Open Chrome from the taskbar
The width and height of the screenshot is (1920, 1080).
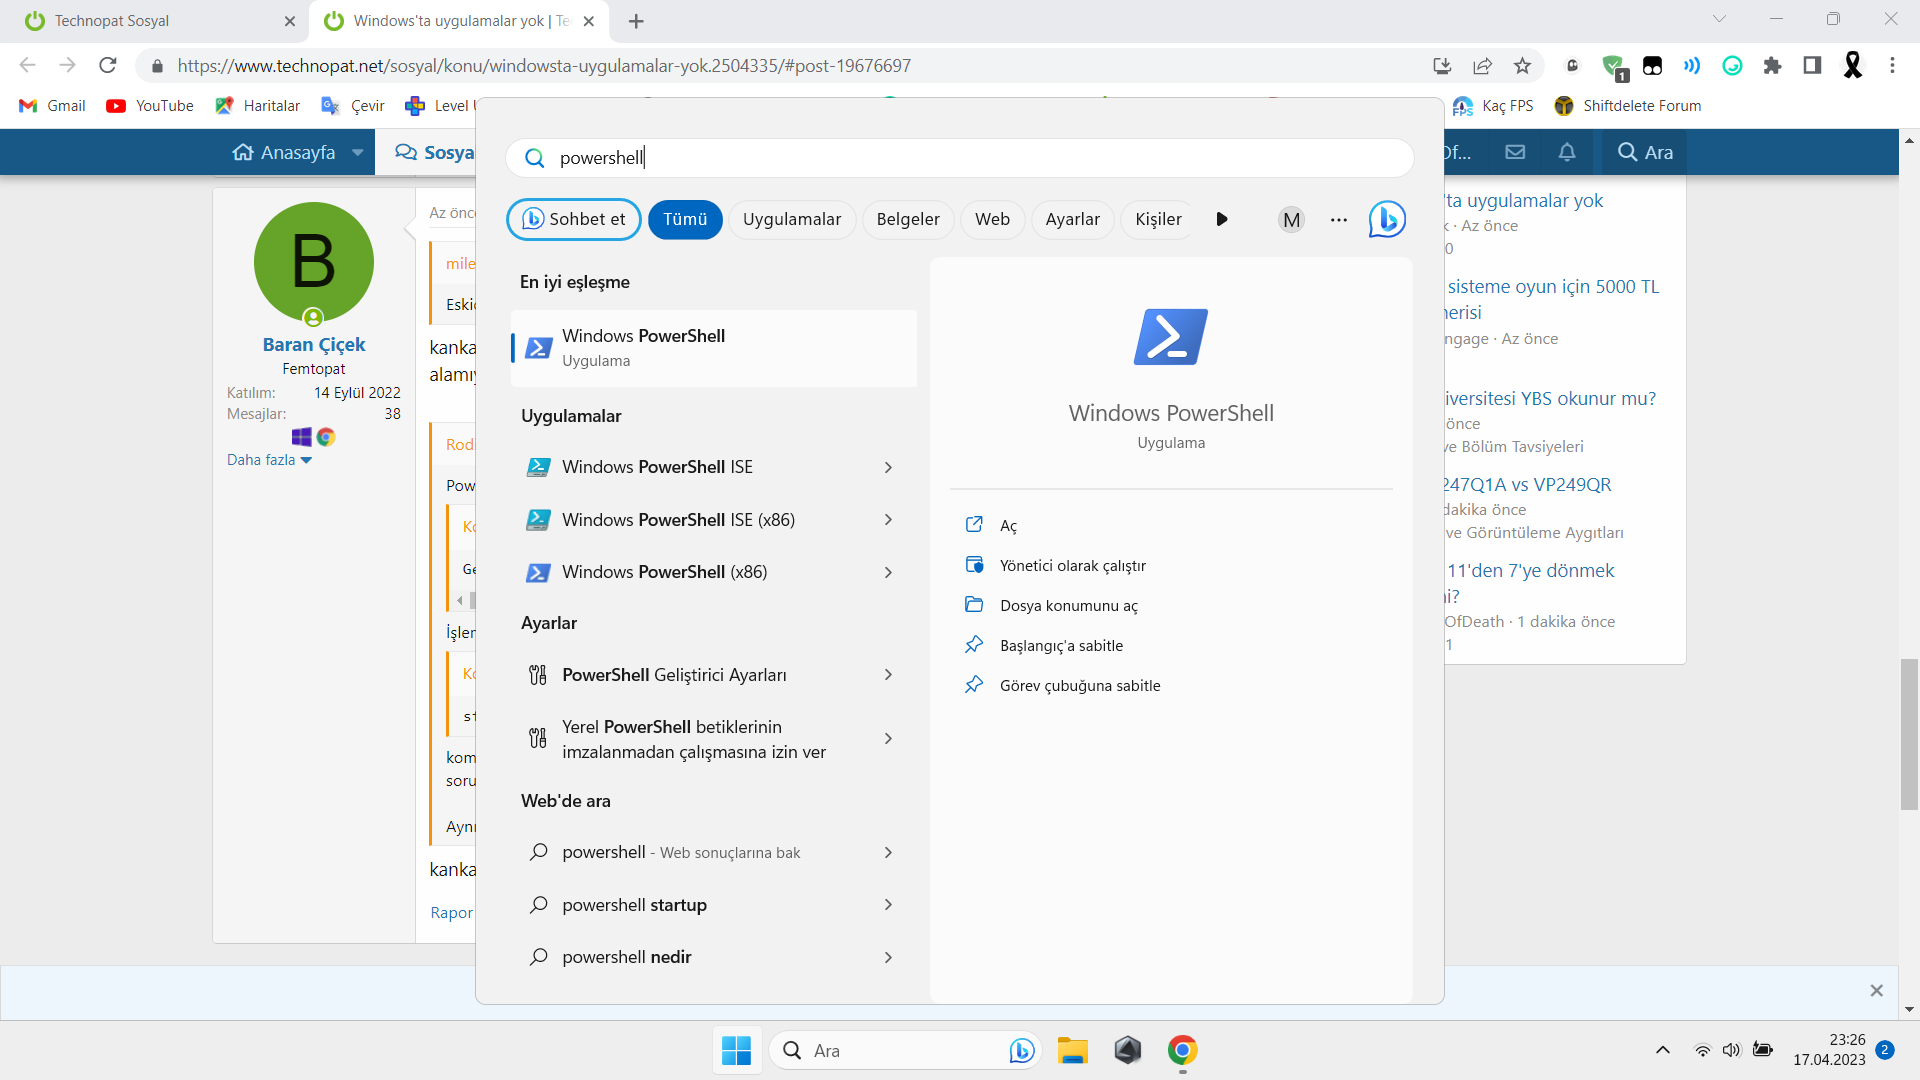click(x=1182, y=1050)
